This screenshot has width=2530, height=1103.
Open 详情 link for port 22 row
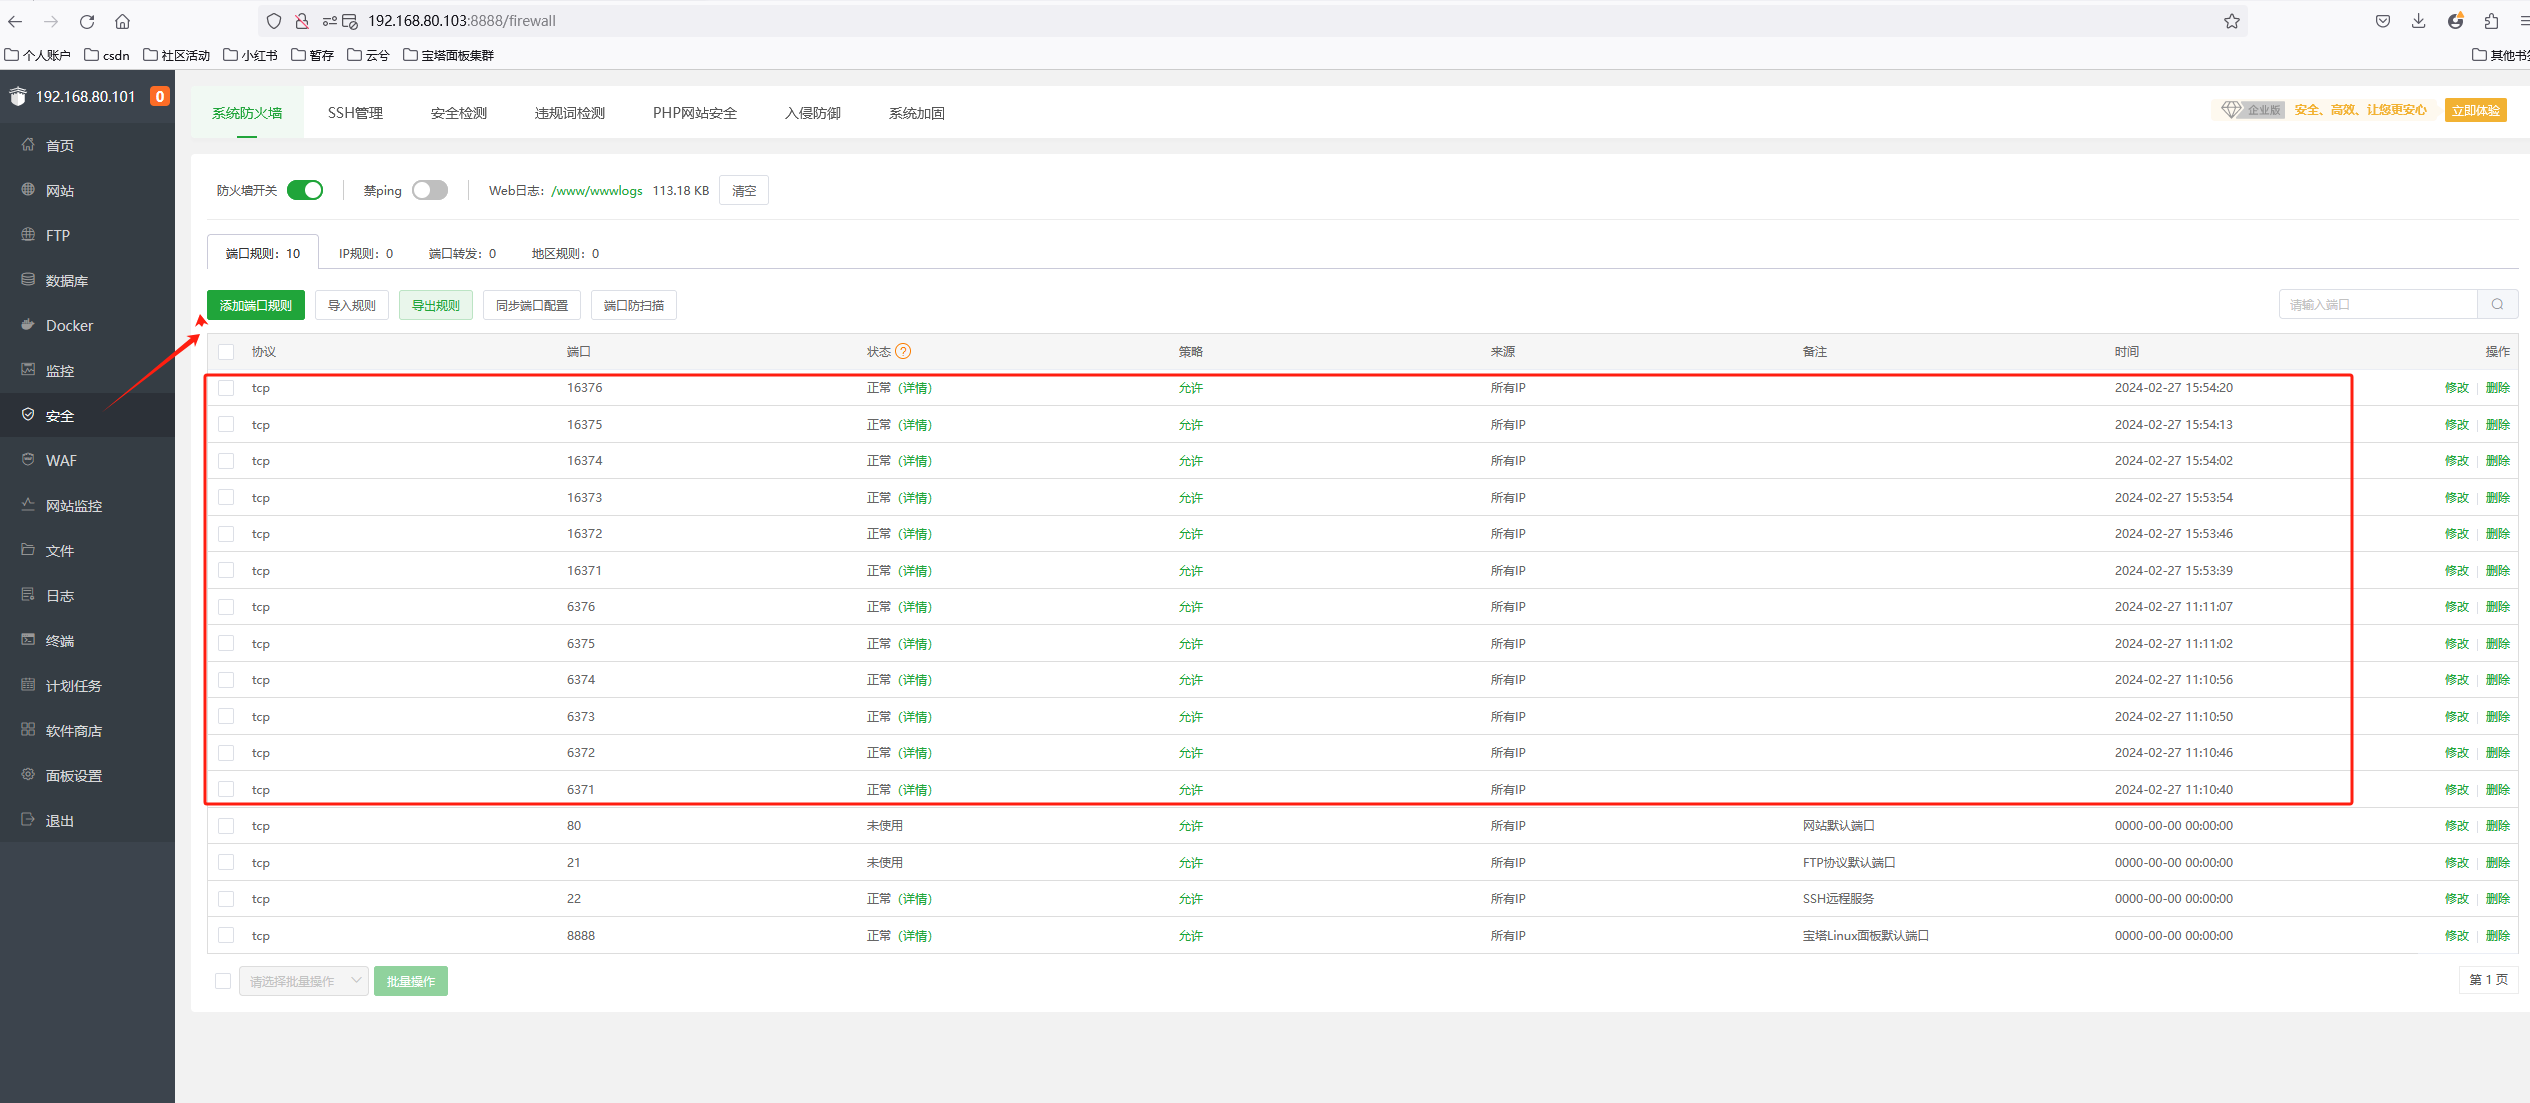(x=915, y=899)
